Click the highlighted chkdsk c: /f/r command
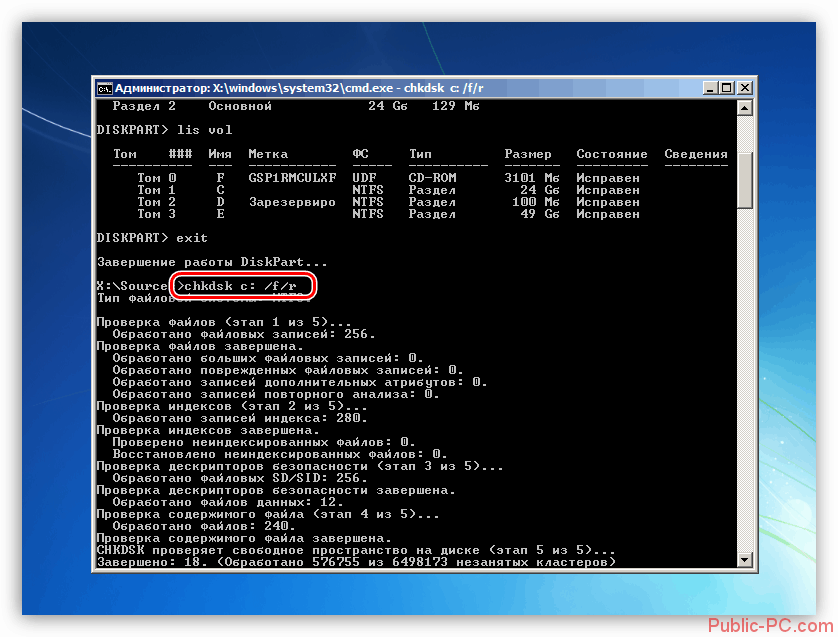 click(244, 286)
